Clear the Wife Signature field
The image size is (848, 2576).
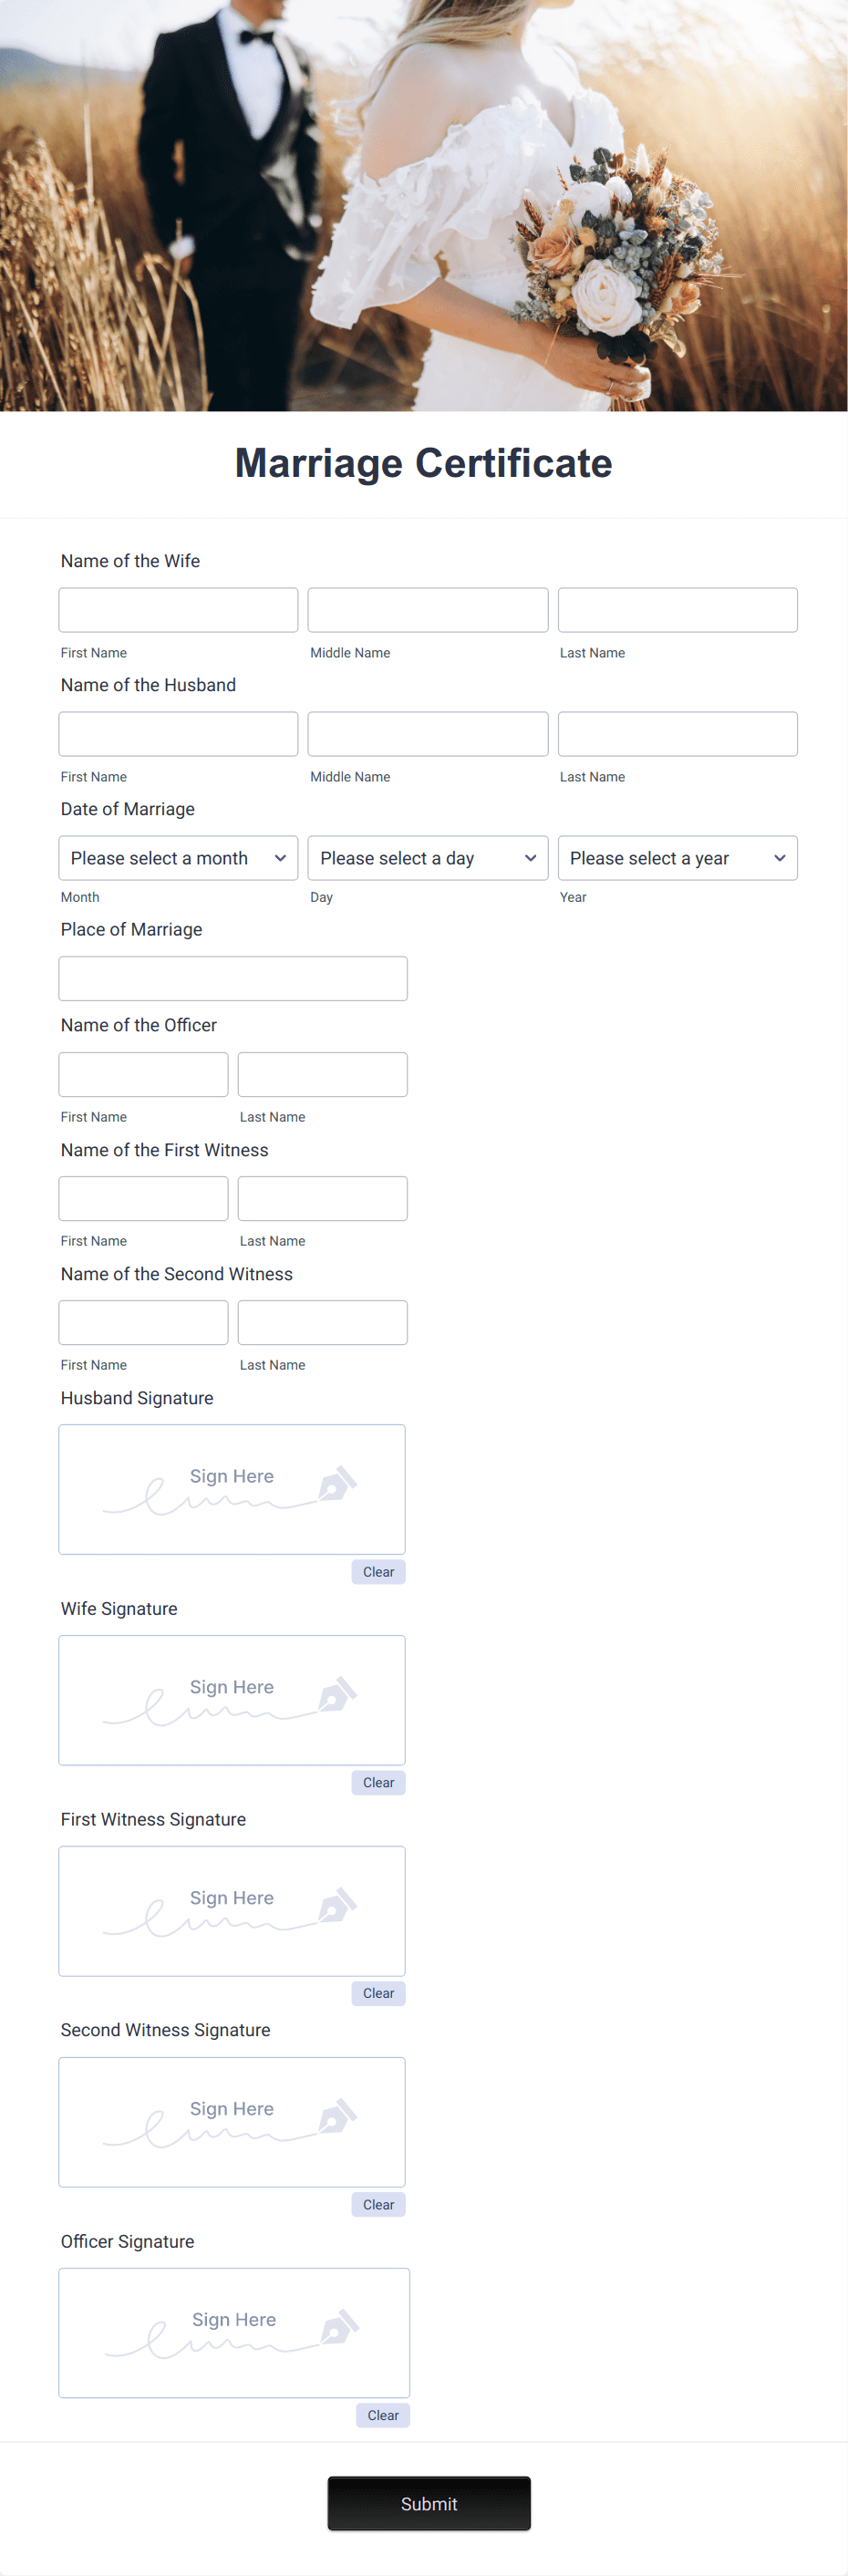coord(378,1782)
